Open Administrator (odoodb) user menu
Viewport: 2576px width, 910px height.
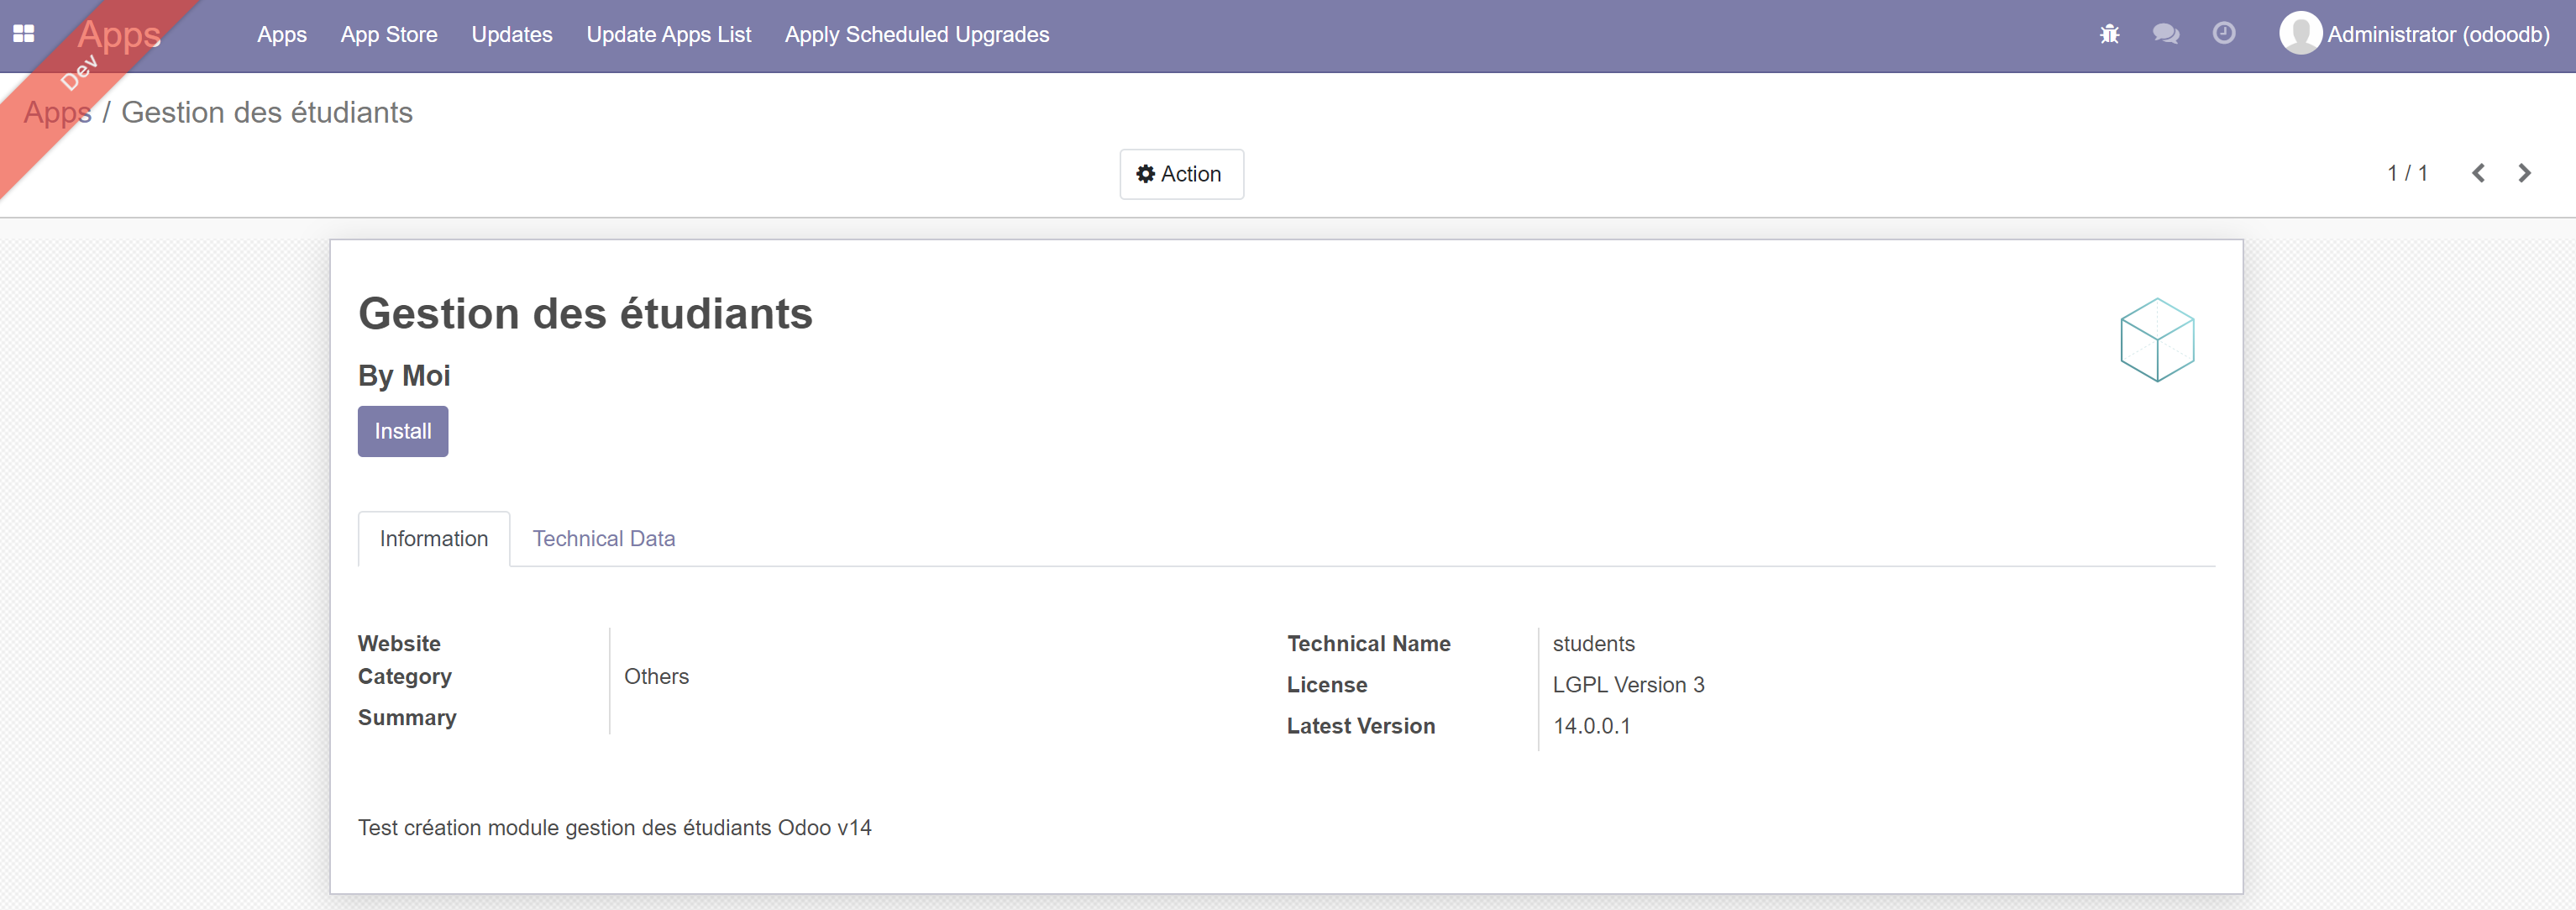pyautogui.click(x=2437, y=34)
